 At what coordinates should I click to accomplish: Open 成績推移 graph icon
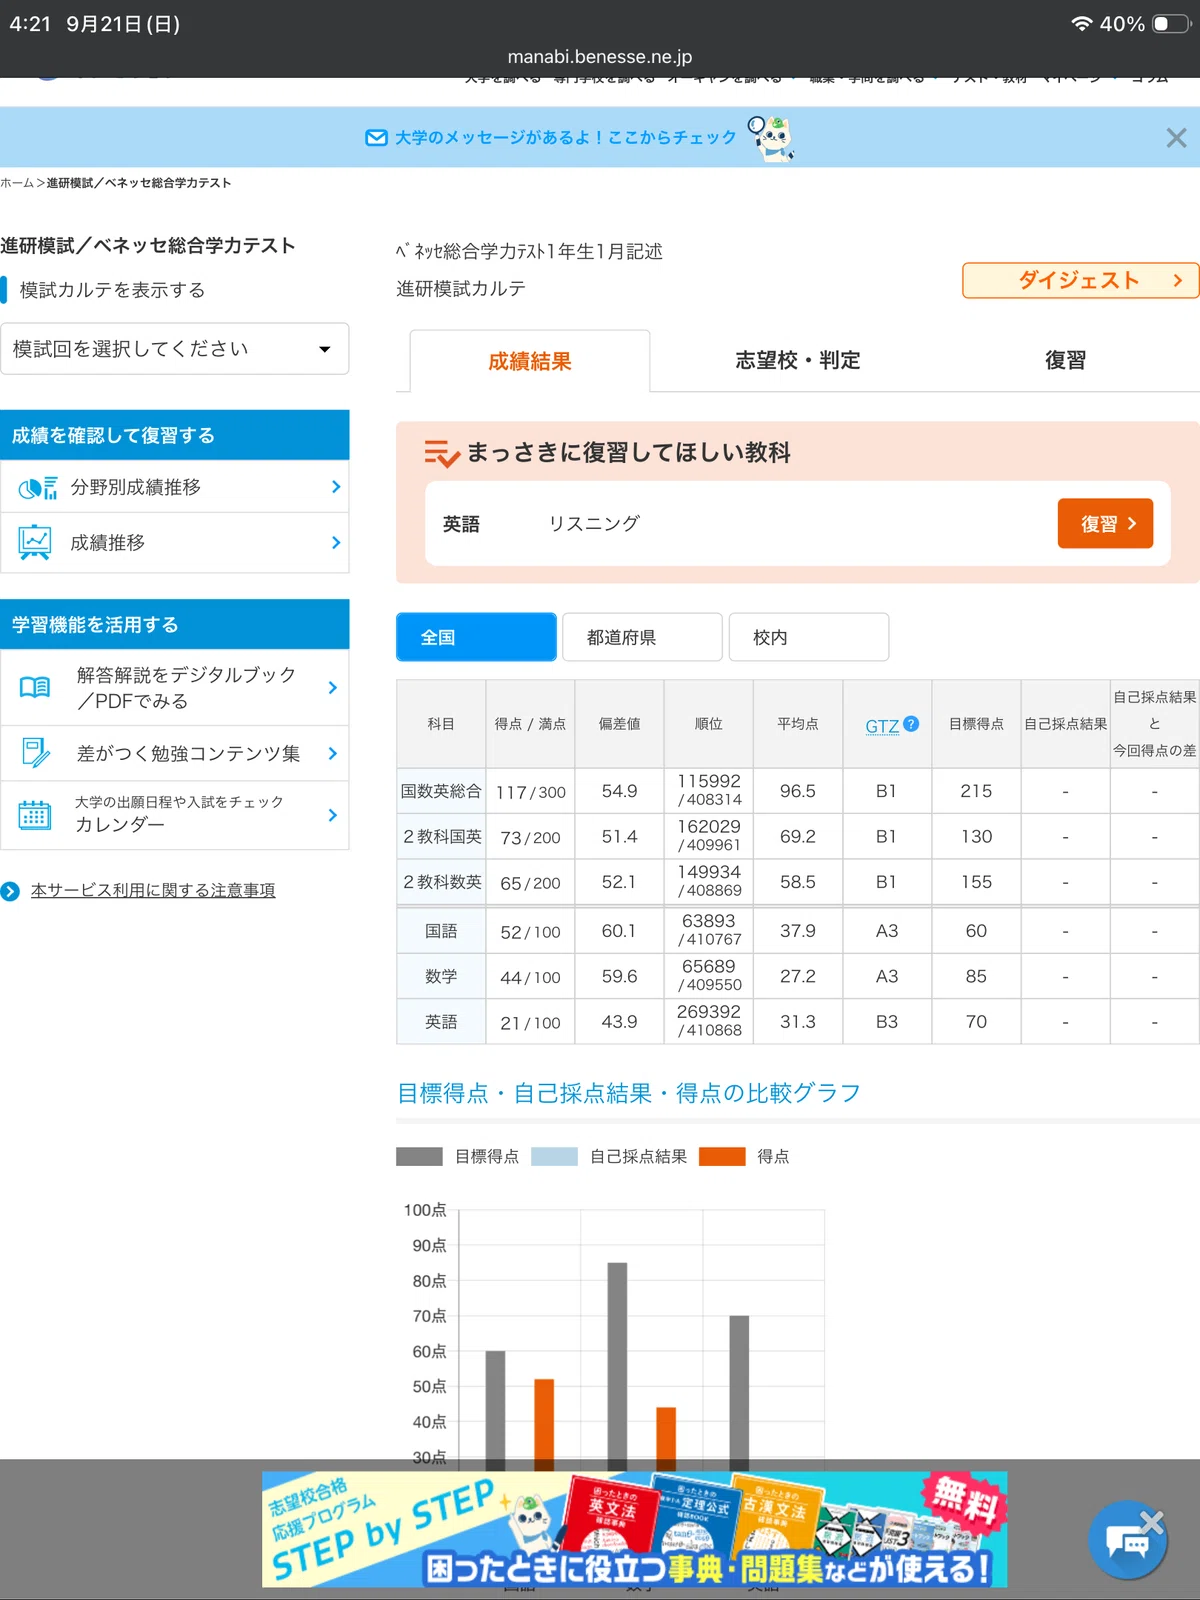click(x=35, y=542)
